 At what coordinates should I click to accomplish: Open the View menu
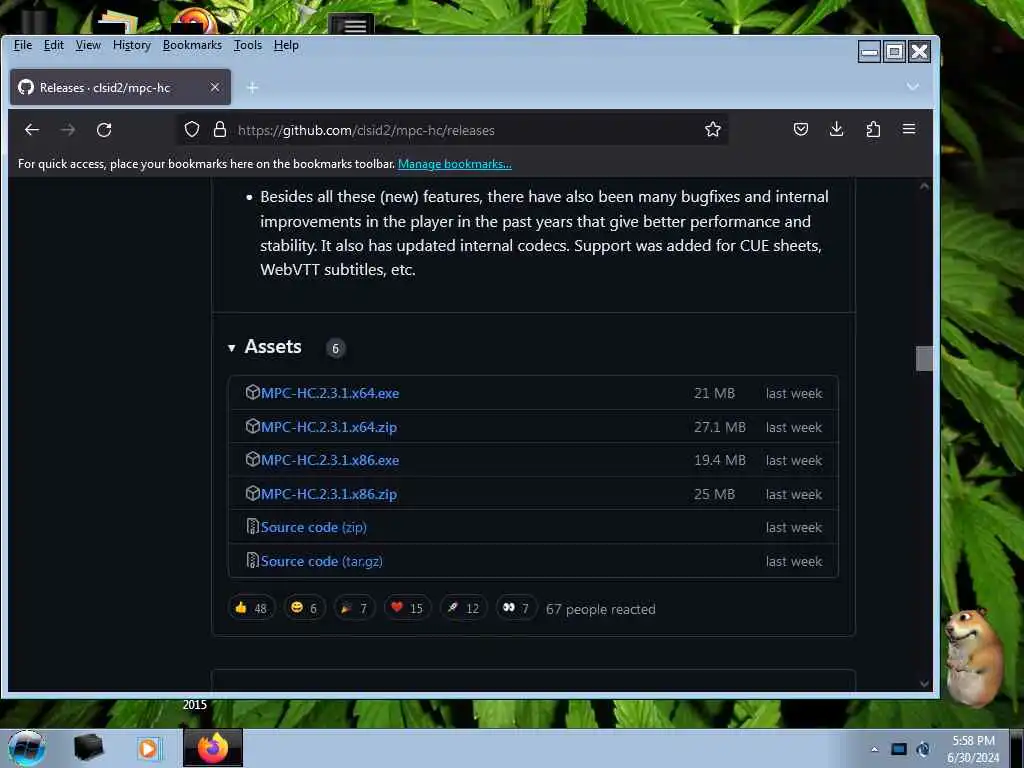coord(88,45)
